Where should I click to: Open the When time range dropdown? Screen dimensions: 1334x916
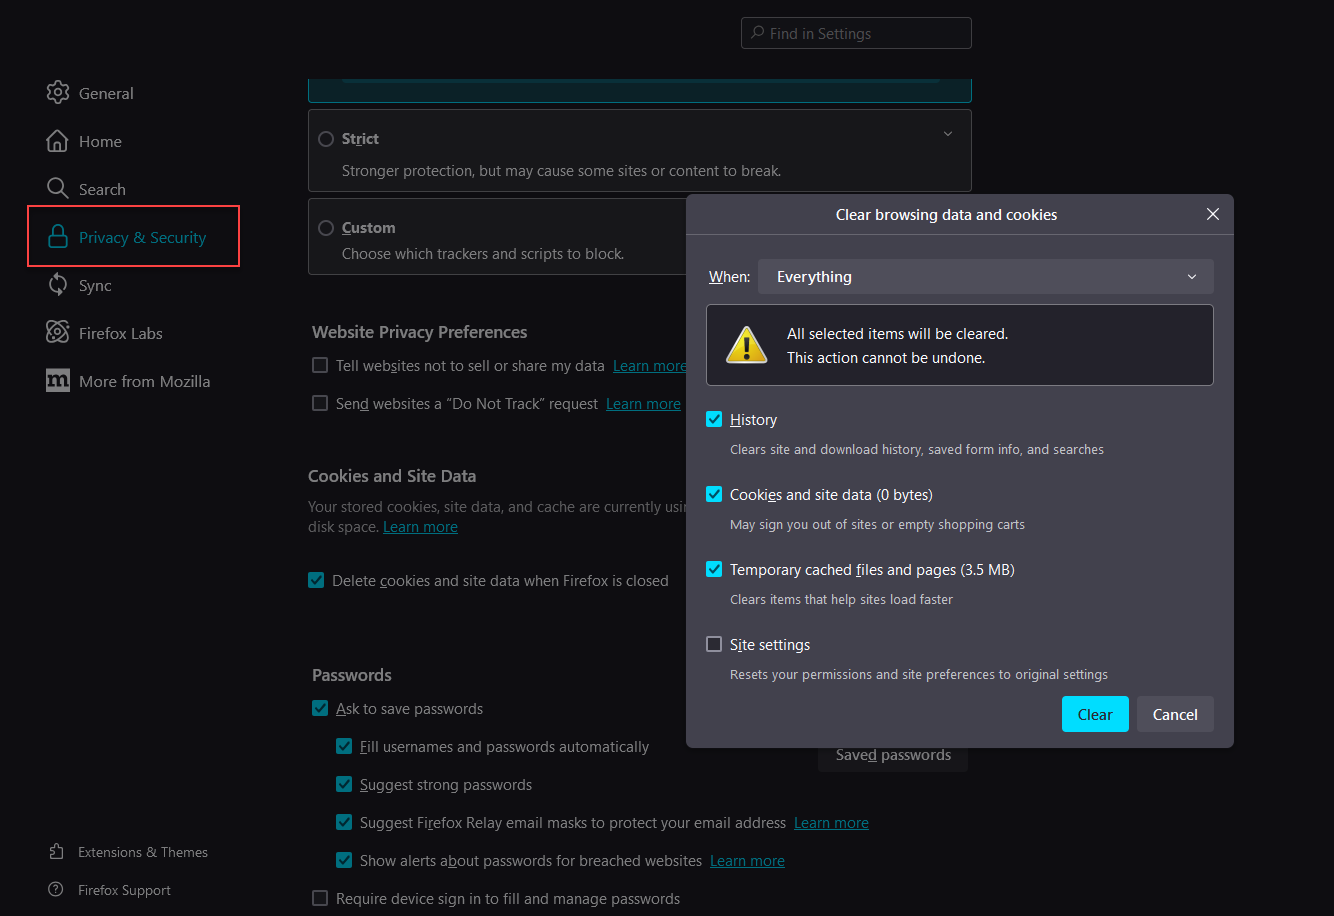(x=985, y=277)
